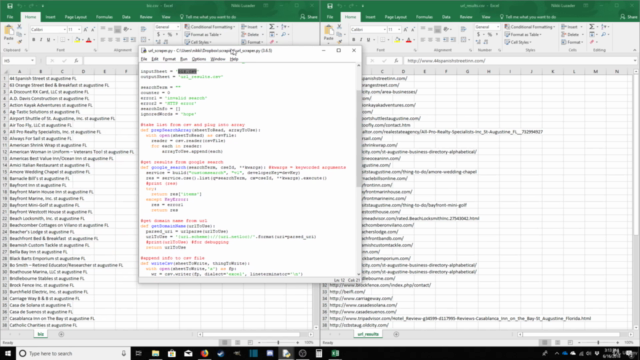
Task: Select the url_results sheet tab
Action: coord(368,334)
